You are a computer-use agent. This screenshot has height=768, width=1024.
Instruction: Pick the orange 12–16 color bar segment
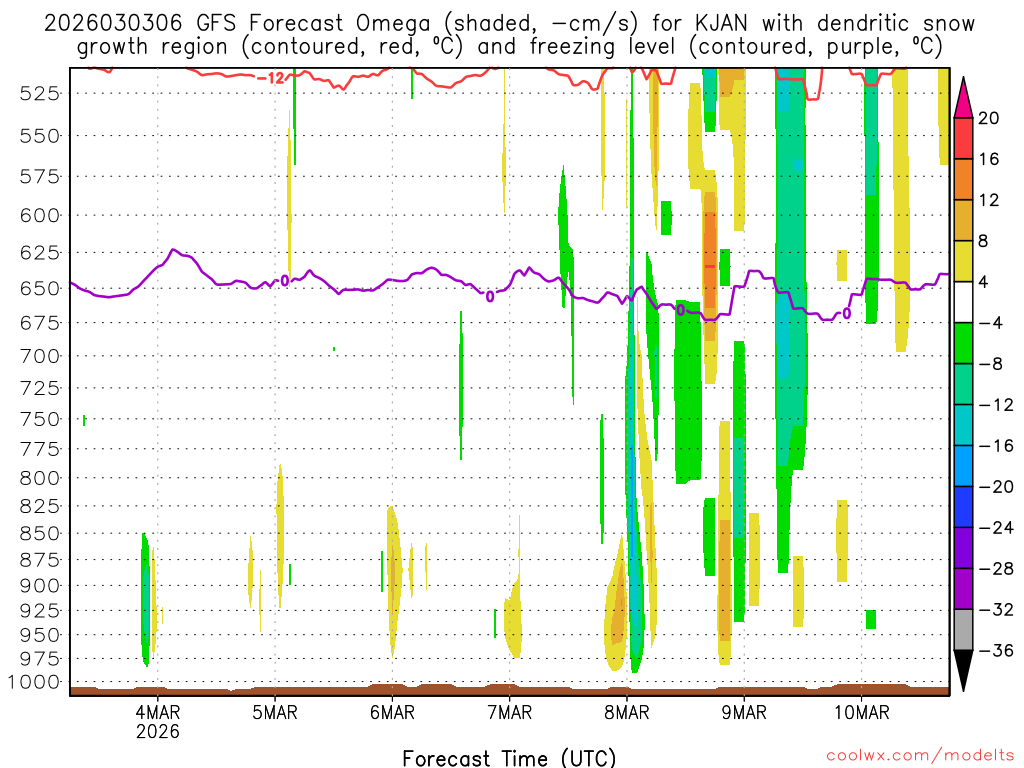963,180
